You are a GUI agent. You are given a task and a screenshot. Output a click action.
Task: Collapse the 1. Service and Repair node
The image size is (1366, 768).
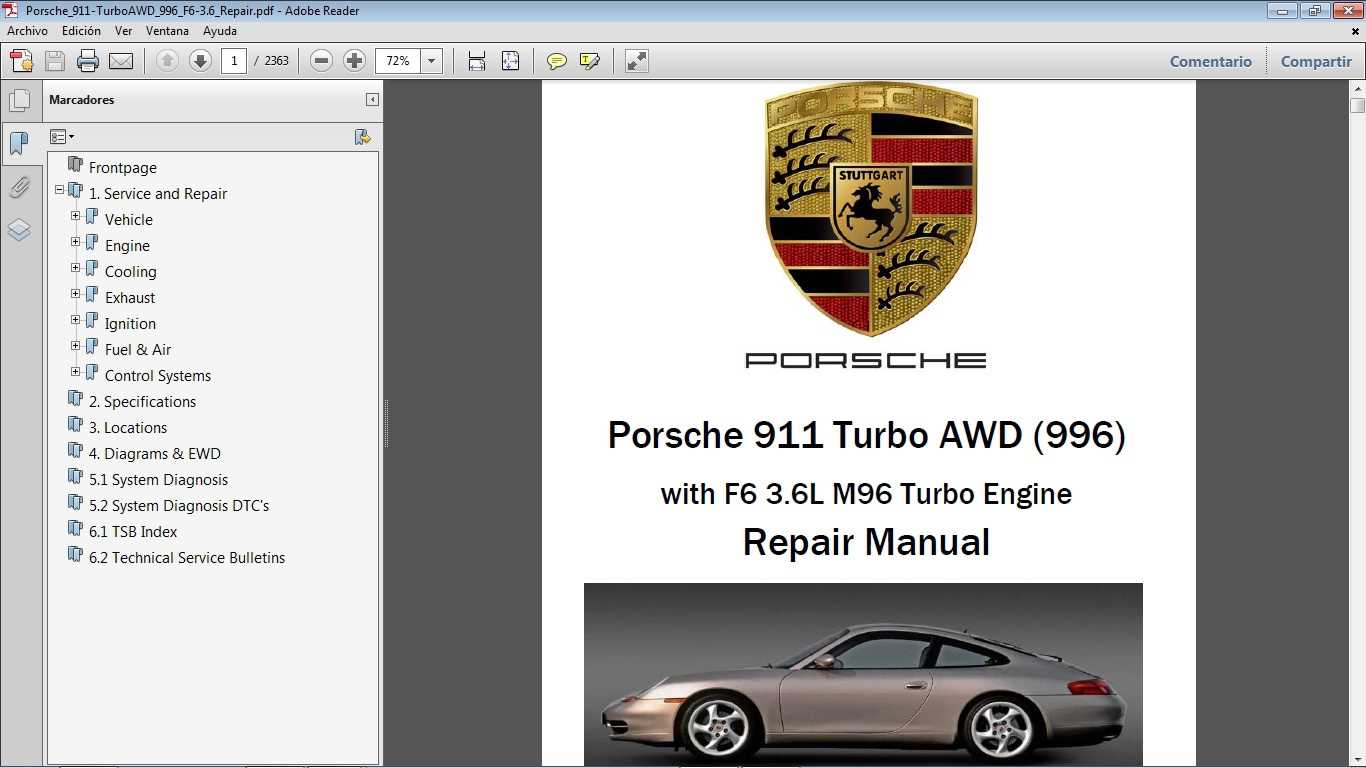[x=60, y=189]
